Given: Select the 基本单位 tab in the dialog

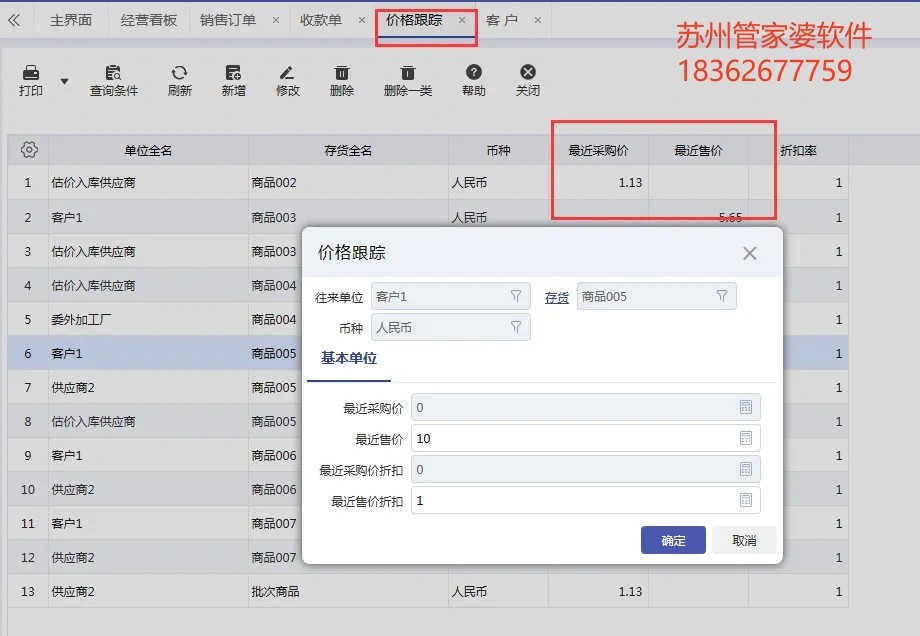Looking at the screenshot, I should 349,358.
